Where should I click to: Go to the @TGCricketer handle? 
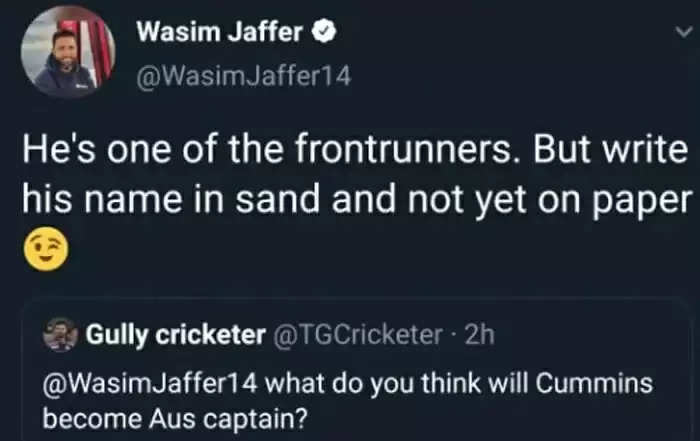tap(357, 334)
